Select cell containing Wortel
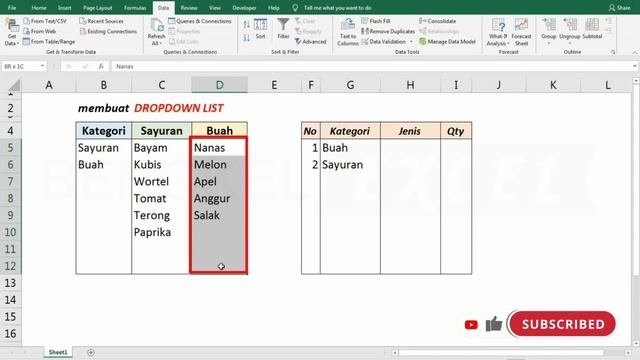The height and width of the screenshot is (360, 640). click(x=161, y=181)
